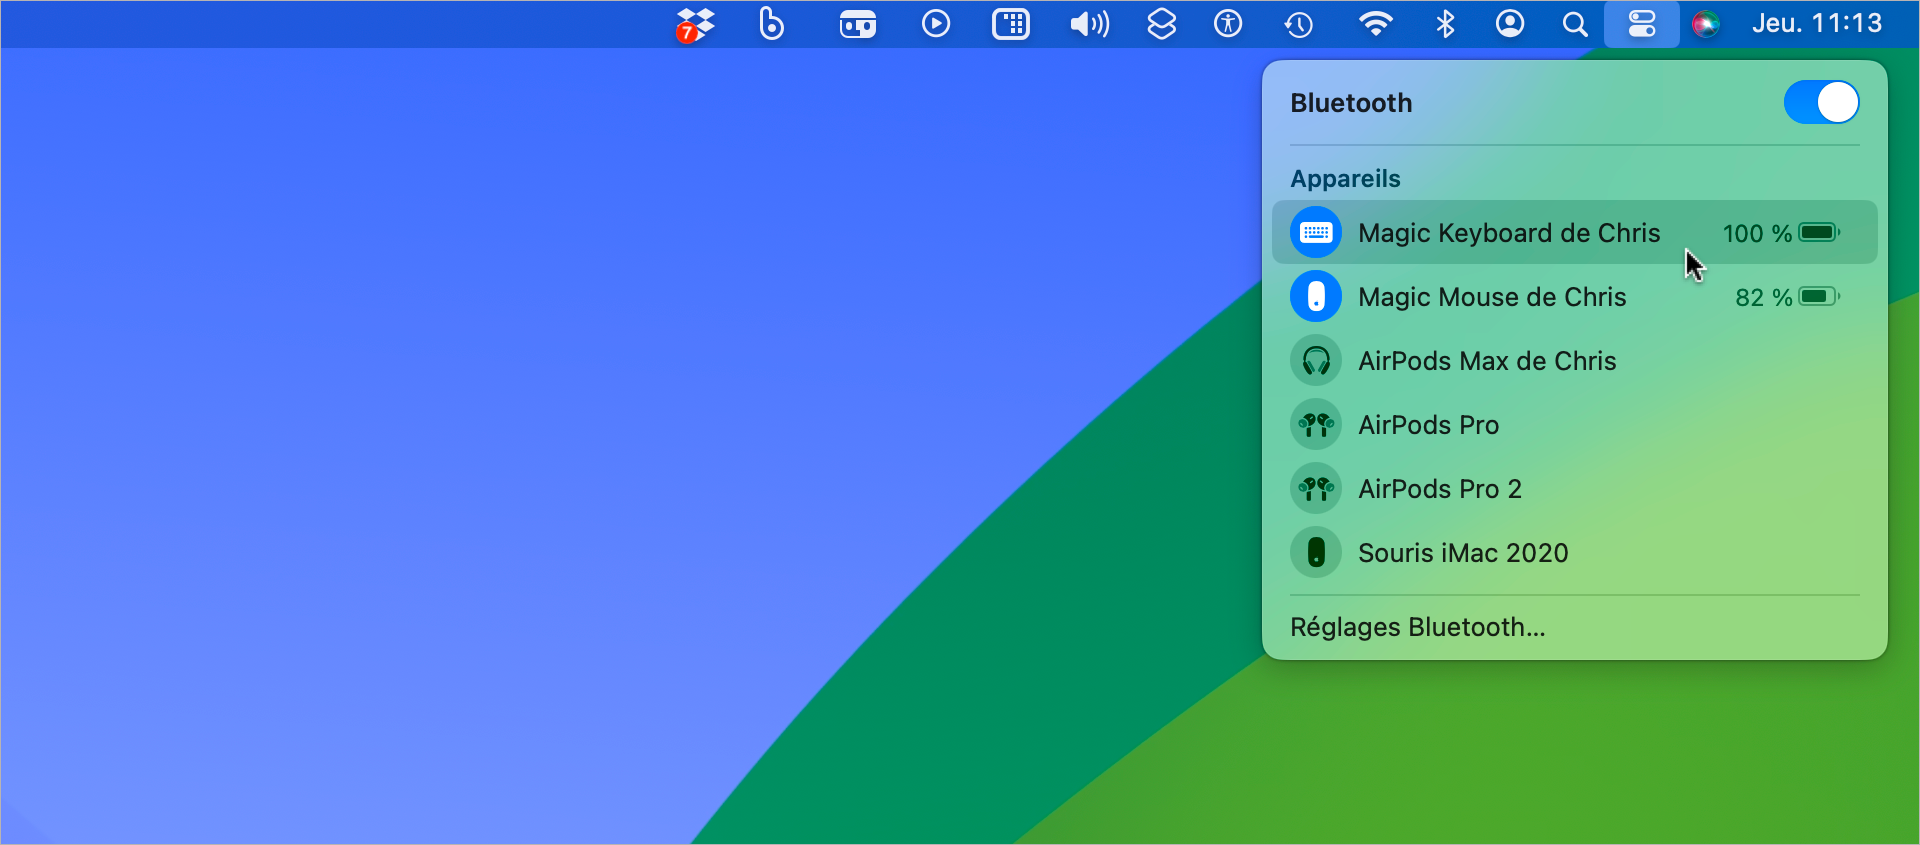Open the Sound volume menu
The width and height of the screenshot is (1920, 845).
click(1089, 23)
